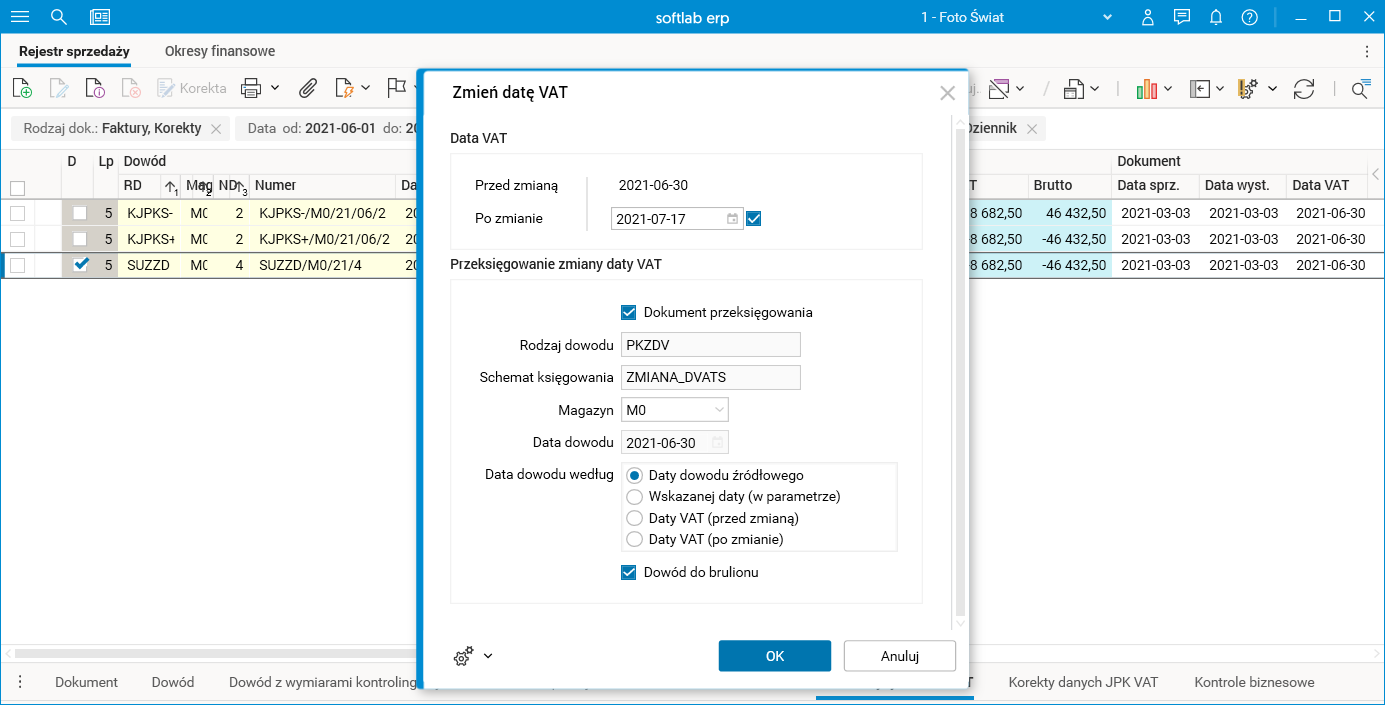Click the document with table export icon
The image size is (1385, 705).
[x=1074, y=89]
